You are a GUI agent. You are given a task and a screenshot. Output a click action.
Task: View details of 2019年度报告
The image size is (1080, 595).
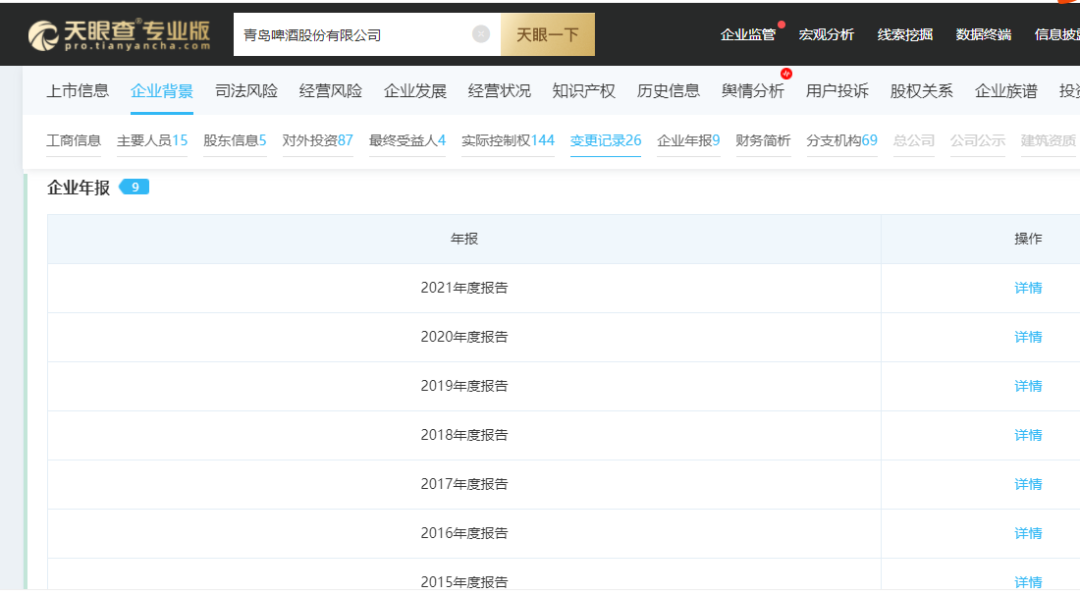(1028, 386)
